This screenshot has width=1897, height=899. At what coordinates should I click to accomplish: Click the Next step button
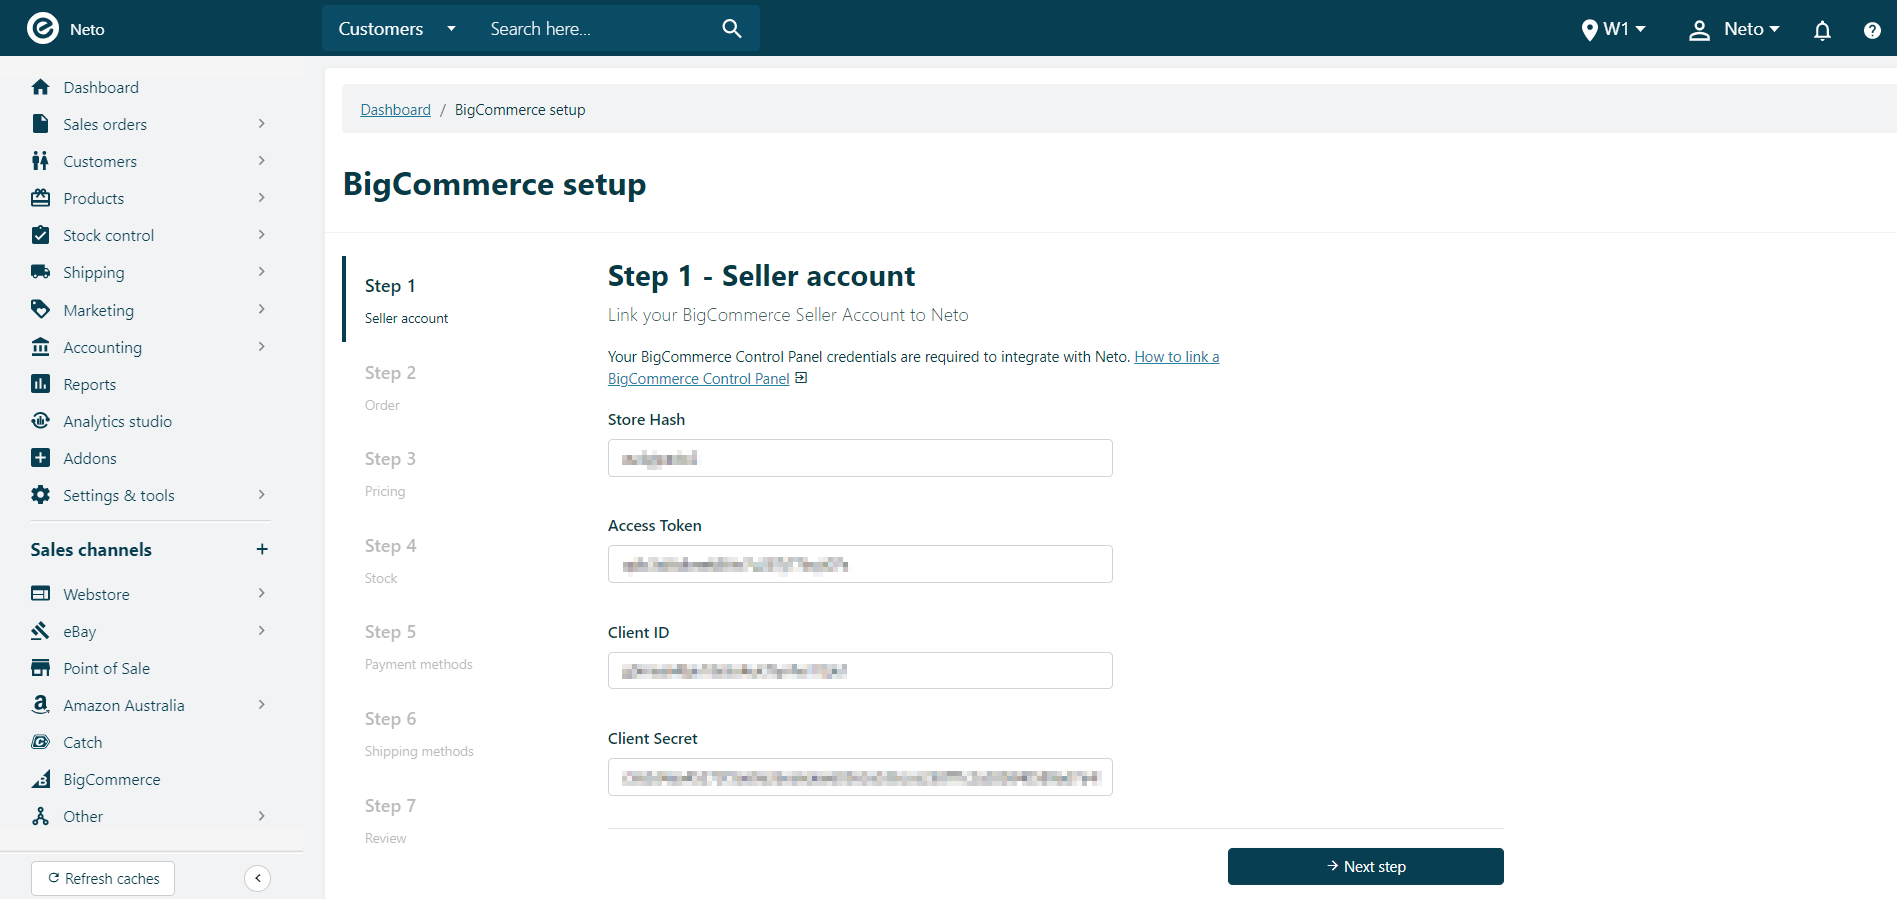(x=1366, y=867)
